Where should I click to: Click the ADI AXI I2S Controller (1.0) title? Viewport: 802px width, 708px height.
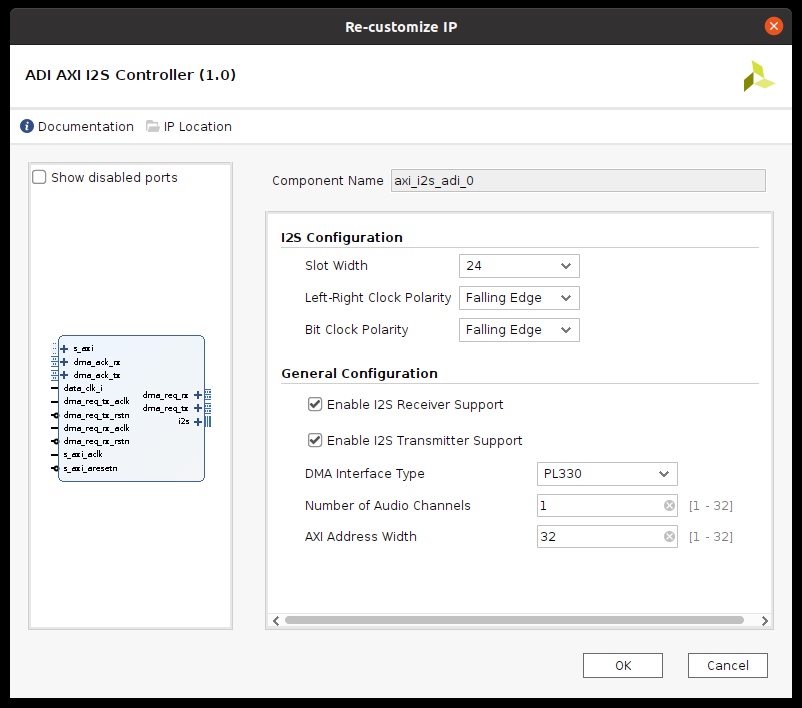point(130,75)
